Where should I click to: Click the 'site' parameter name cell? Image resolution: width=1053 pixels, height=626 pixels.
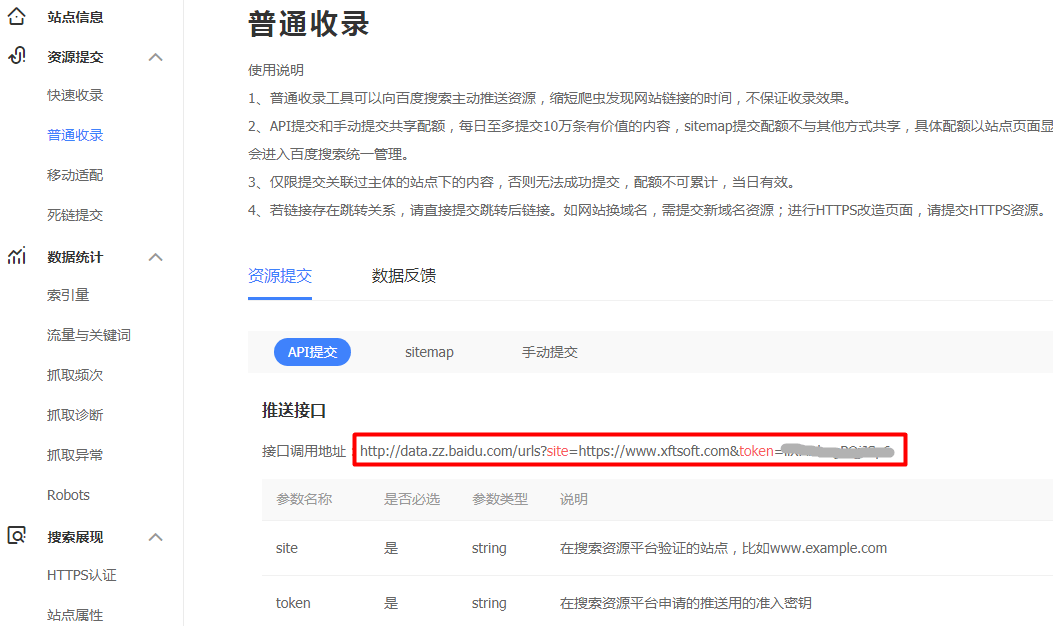pos(287,548)
